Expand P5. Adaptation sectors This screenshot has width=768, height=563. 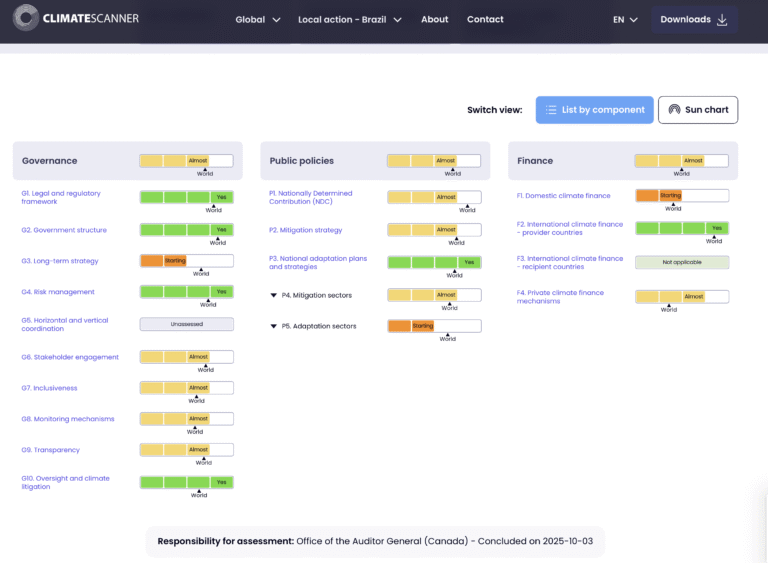[x=274, y=326]
